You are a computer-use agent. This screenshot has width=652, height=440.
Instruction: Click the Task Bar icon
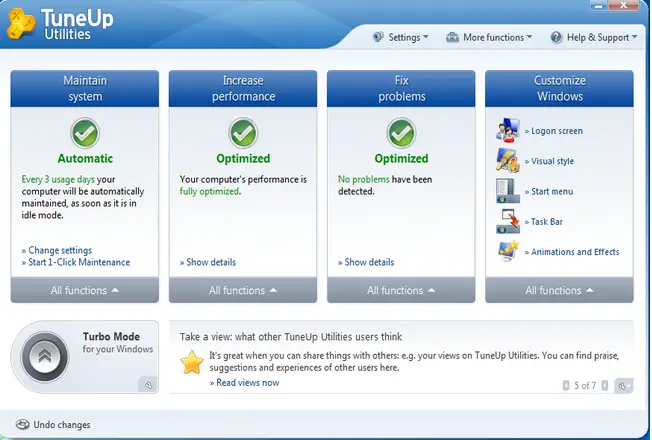pos(508,221)
